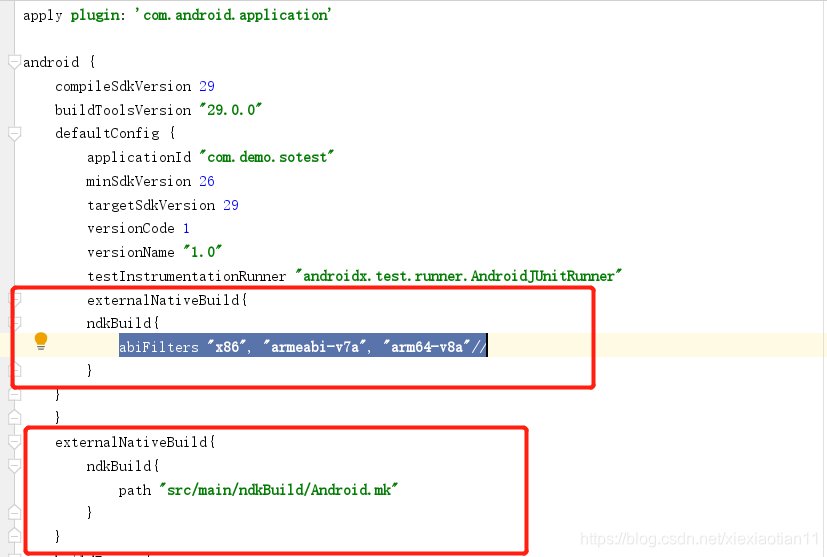Collapse the android block fold marker
827x557 pixels.
pyautogui.click(x=14, y=62)
